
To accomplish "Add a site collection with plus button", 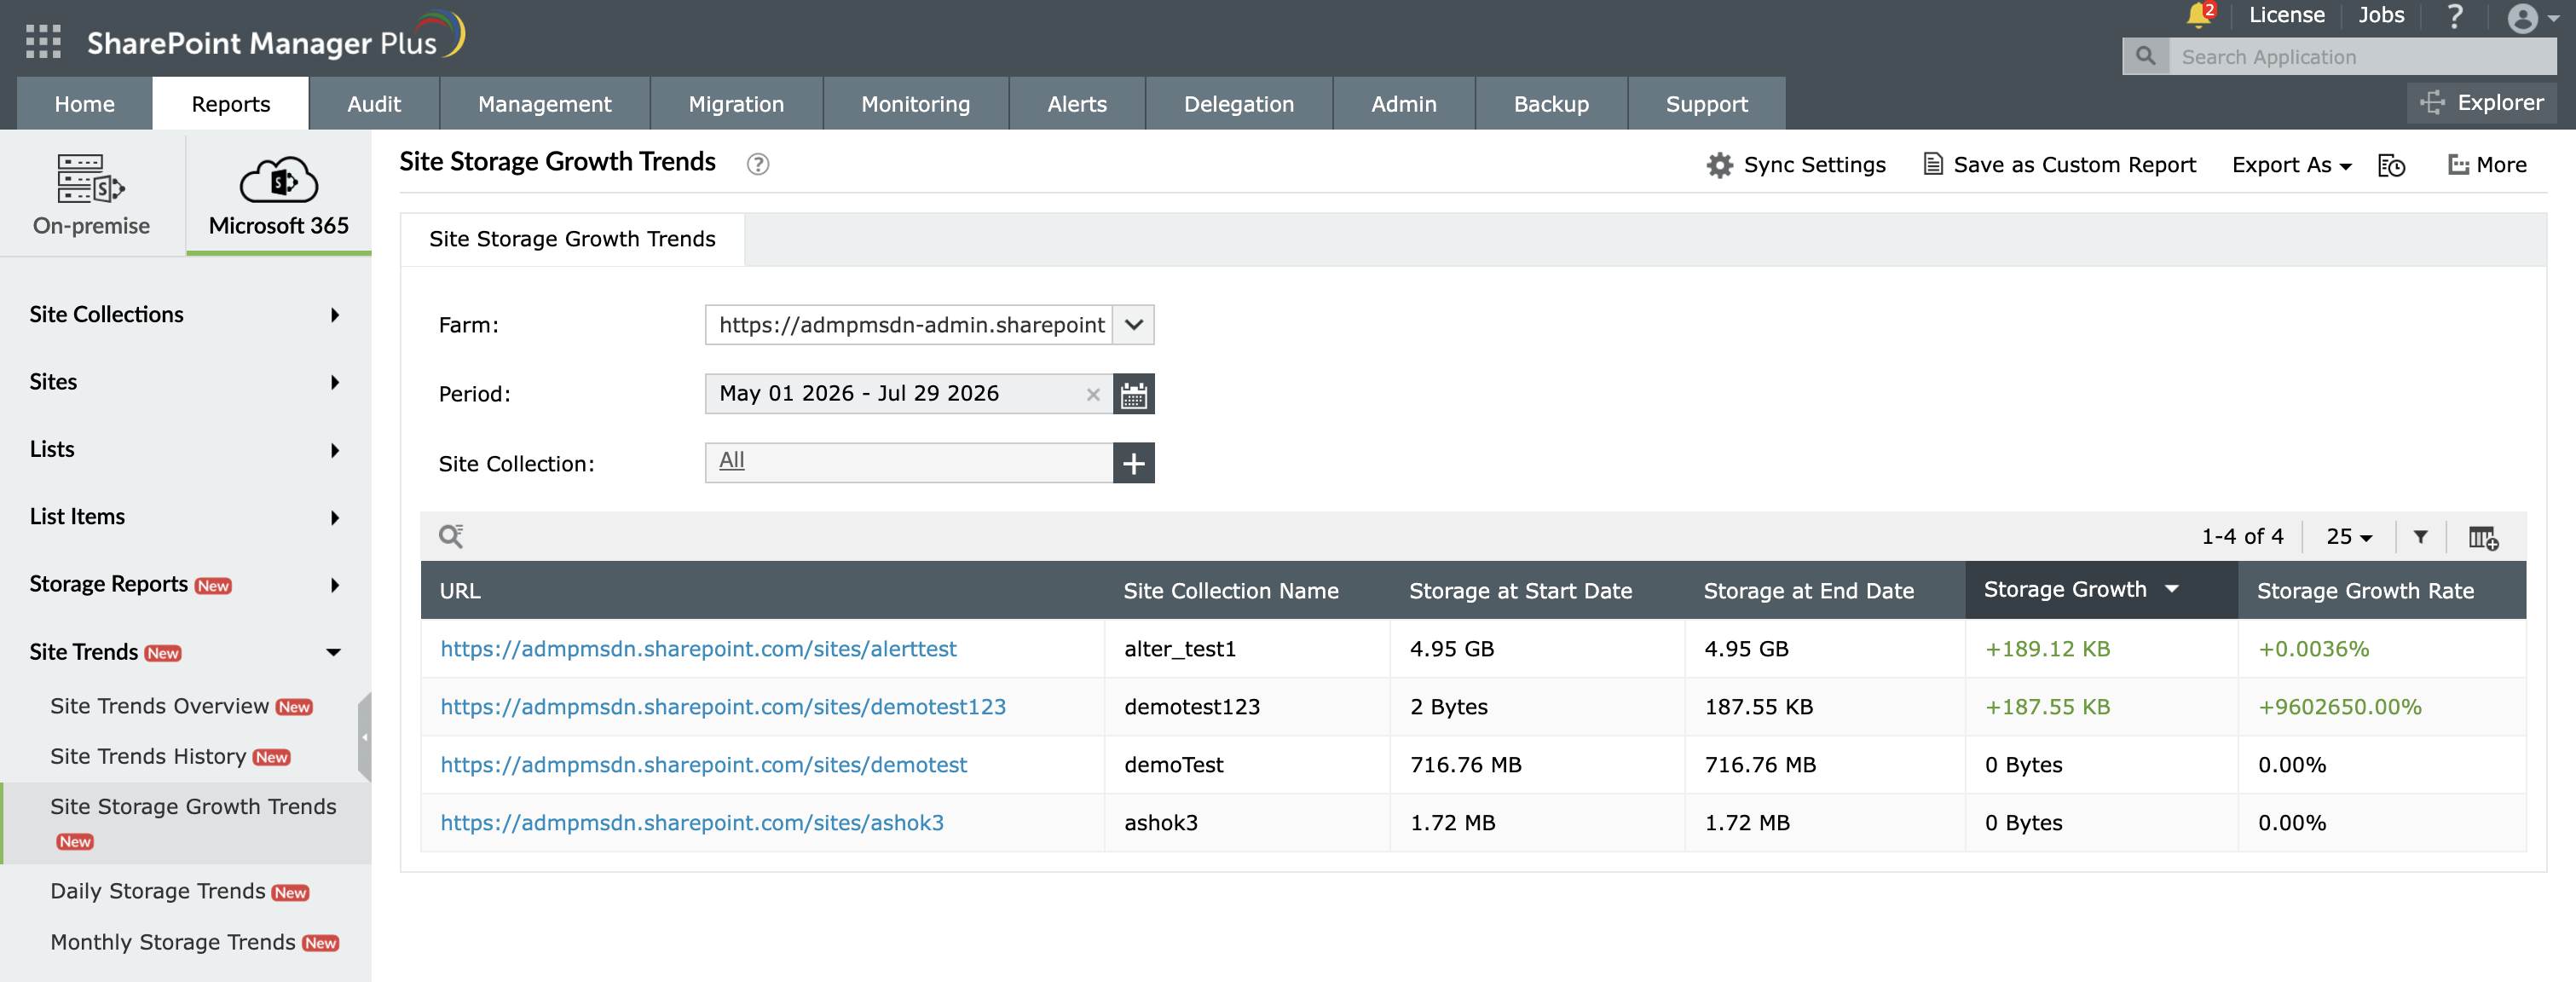I will click(1133, 463).
